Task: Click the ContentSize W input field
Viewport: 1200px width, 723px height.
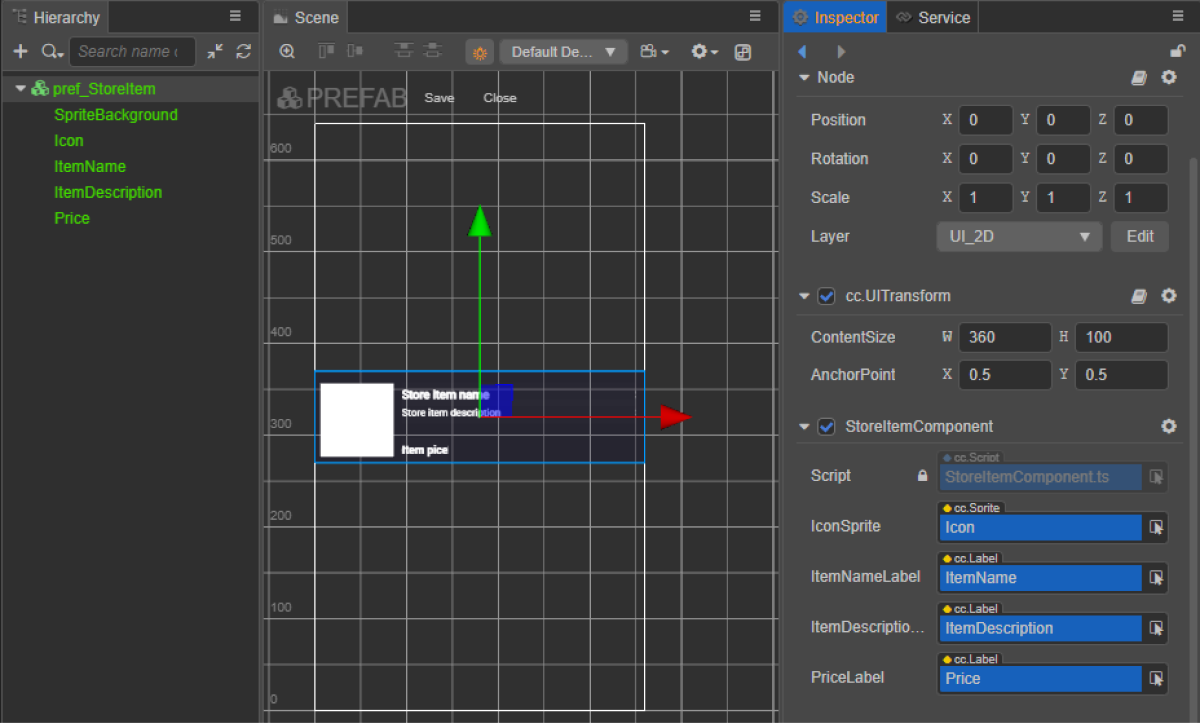Action: [x=1004, y=338]
